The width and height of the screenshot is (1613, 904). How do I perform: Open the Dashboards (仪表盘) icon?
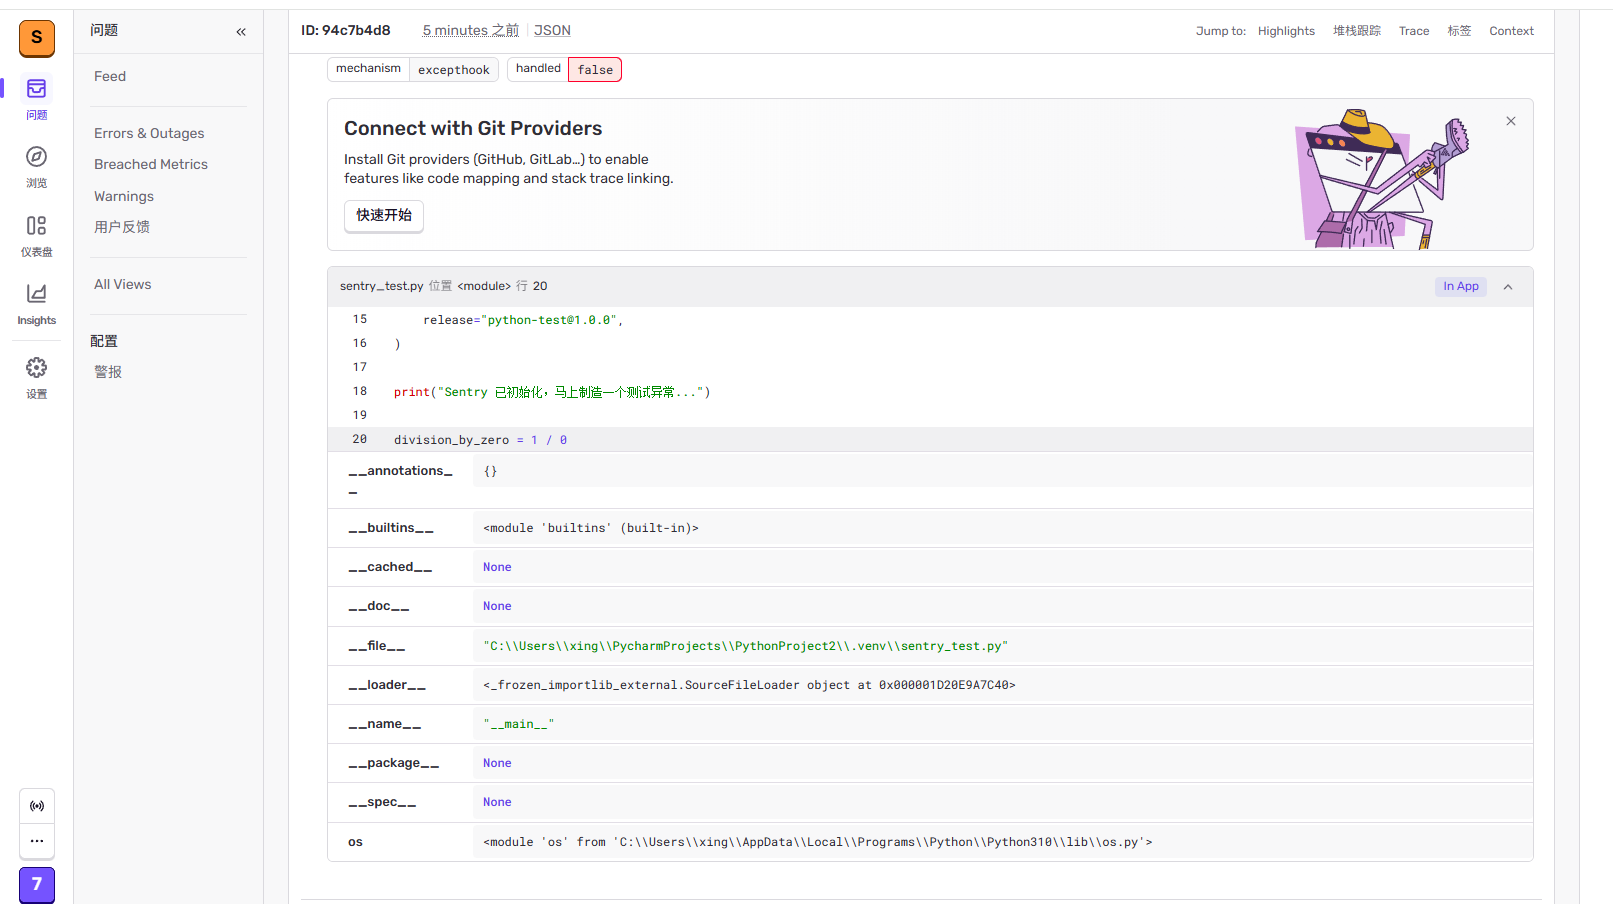pos(36,226)
